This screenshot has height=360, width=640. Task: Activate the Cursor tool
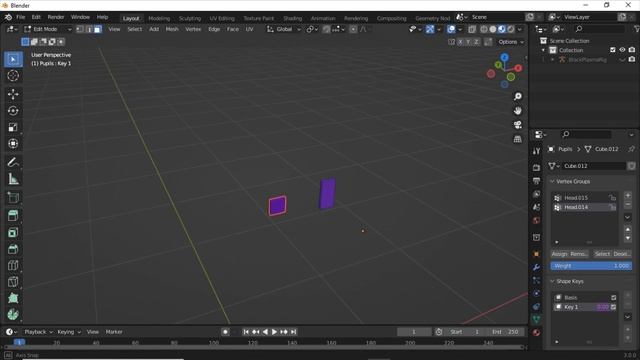click(13, 76)
